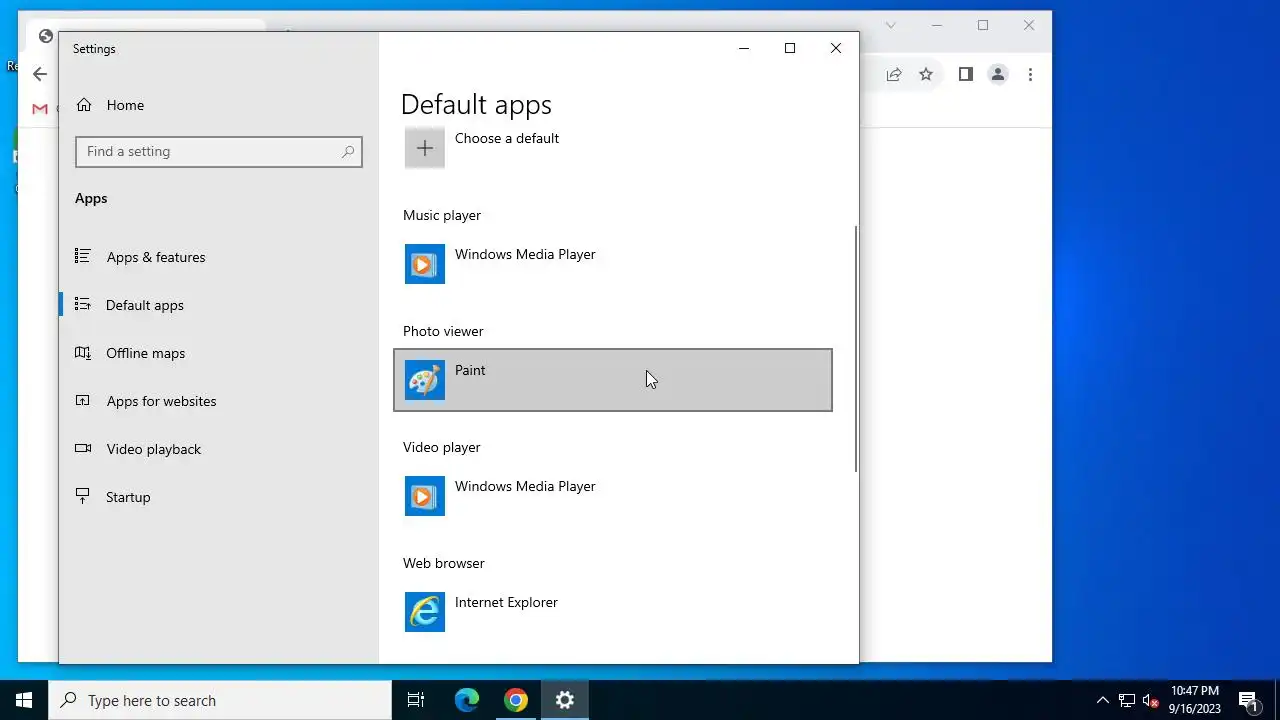Bookmark this page with Chrome's star
1280x720 pixels.
(926, 74)
